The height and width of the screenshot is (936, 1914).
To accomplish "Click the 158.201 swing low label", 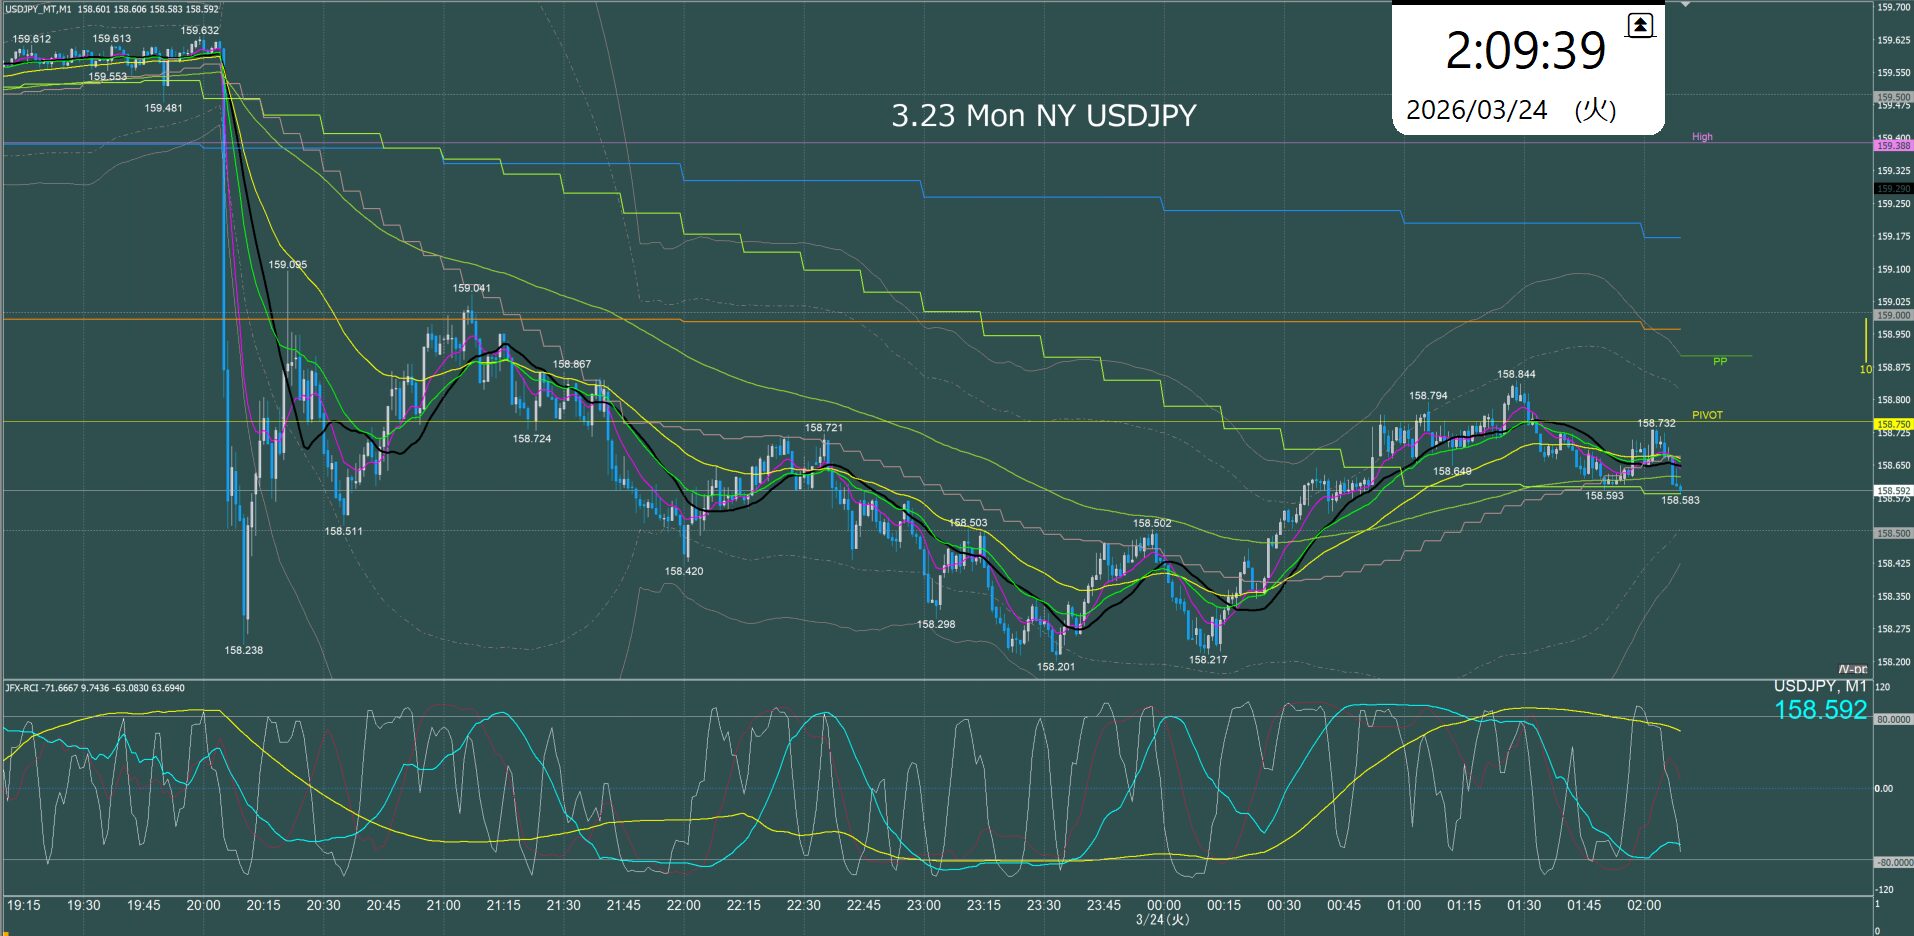I will tap(1056, 667).
